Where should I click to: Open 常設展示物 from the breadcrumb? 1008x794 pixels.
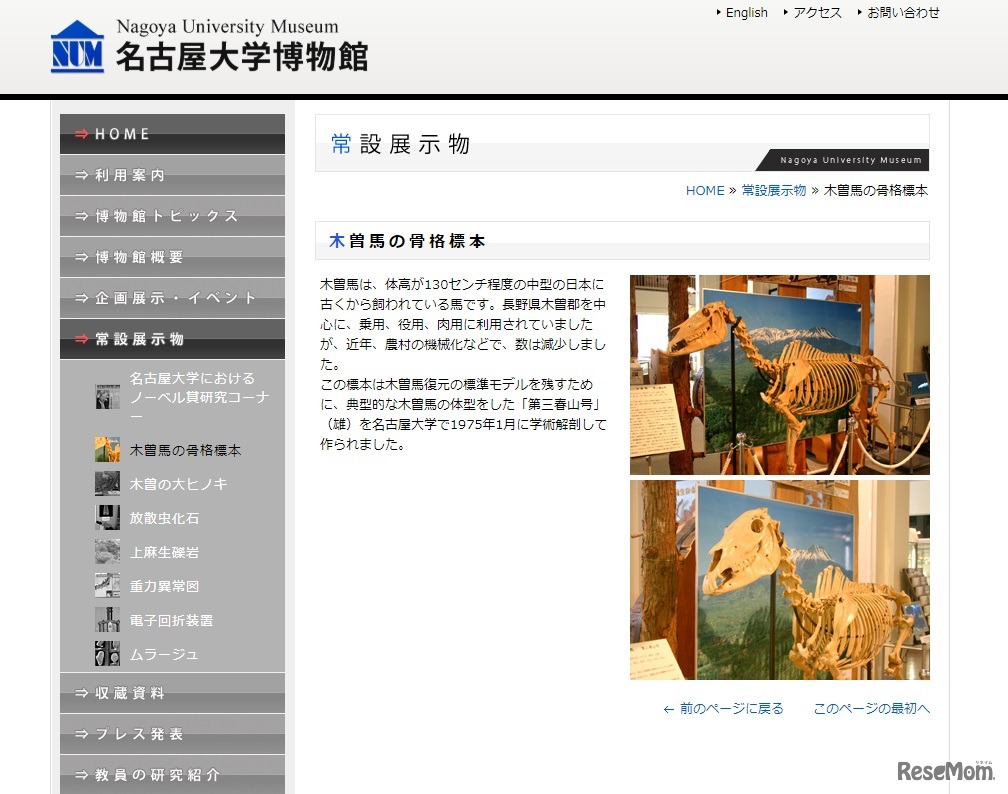coord(773,190)
